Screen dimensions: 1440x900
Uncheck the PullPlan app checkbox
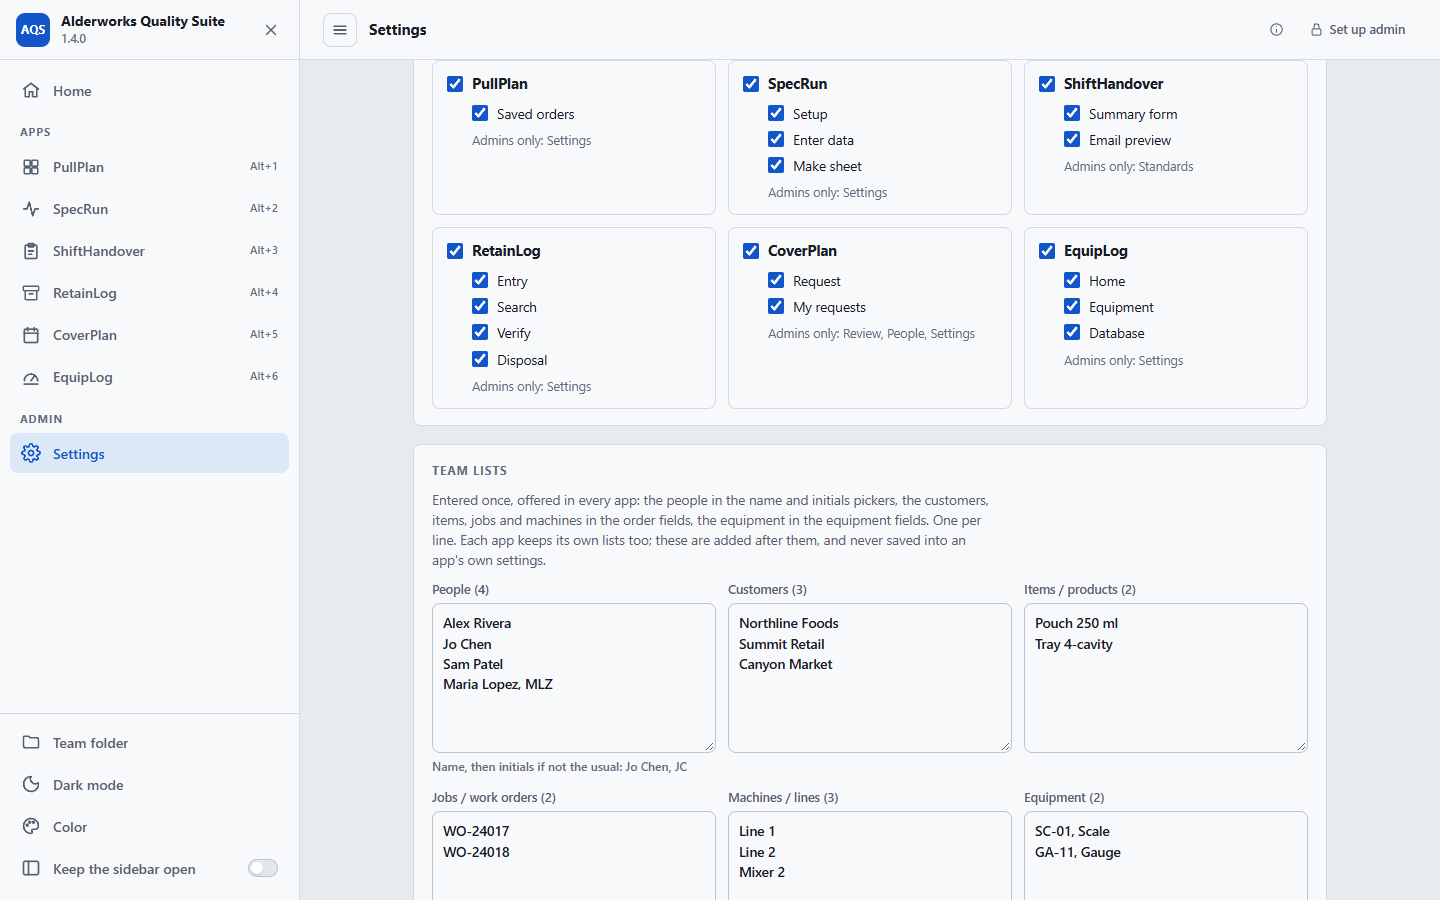[455, 84]
